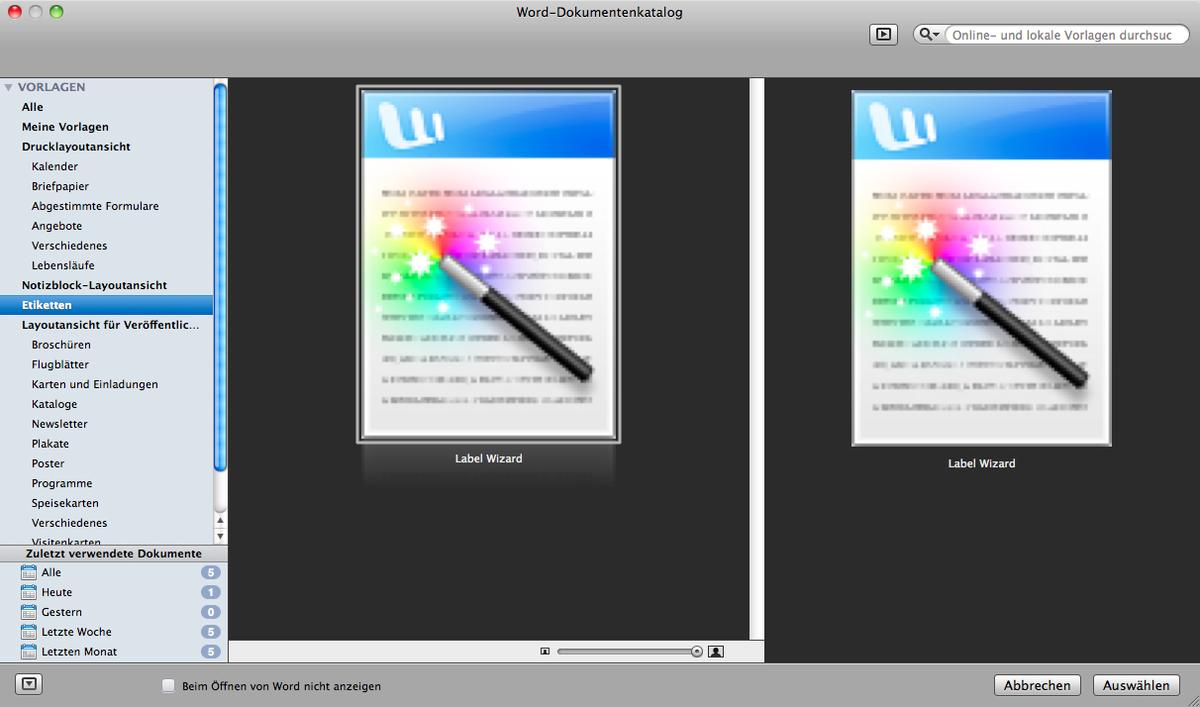Select Verschiedenes under Drucklayoutansicht
This screenshot has width=1200, height=707.
point(69,246)
